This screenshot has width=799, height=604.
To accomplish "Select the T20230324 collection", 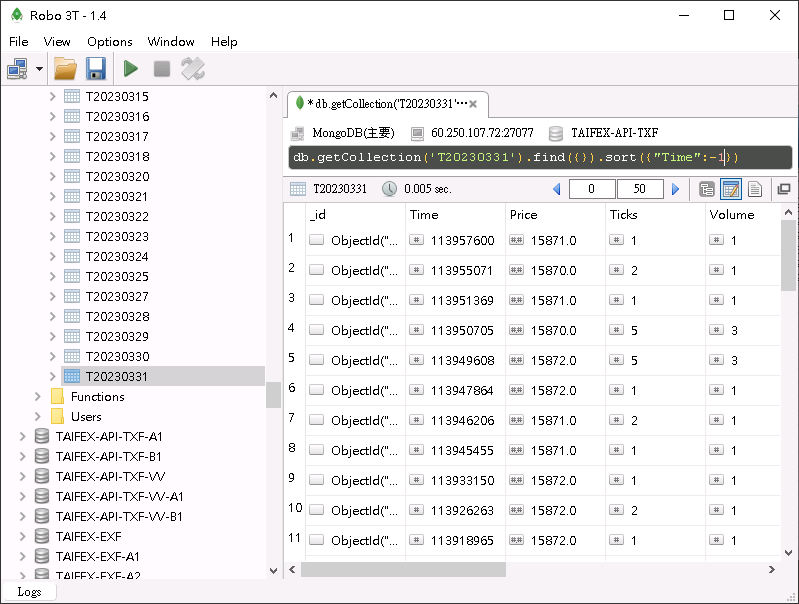I will 117,256.
